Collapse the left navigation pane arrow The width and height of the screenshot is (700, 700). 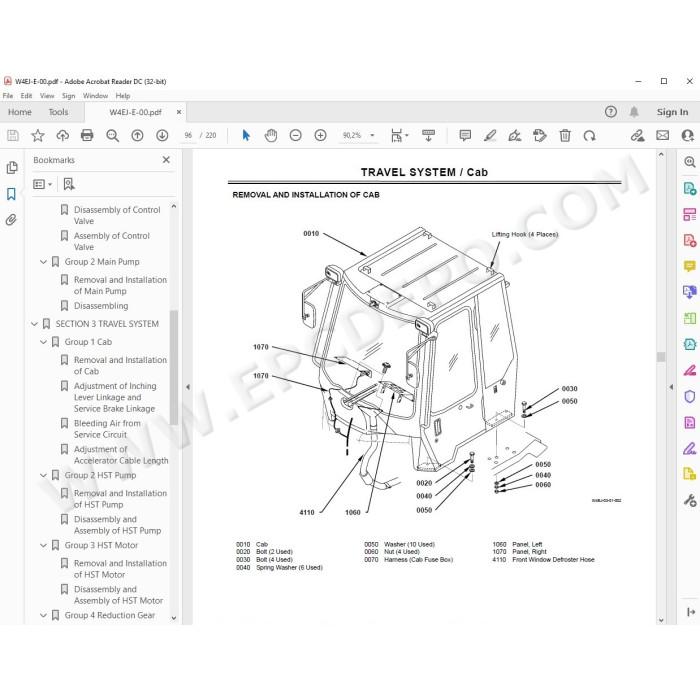coord(188,387)
